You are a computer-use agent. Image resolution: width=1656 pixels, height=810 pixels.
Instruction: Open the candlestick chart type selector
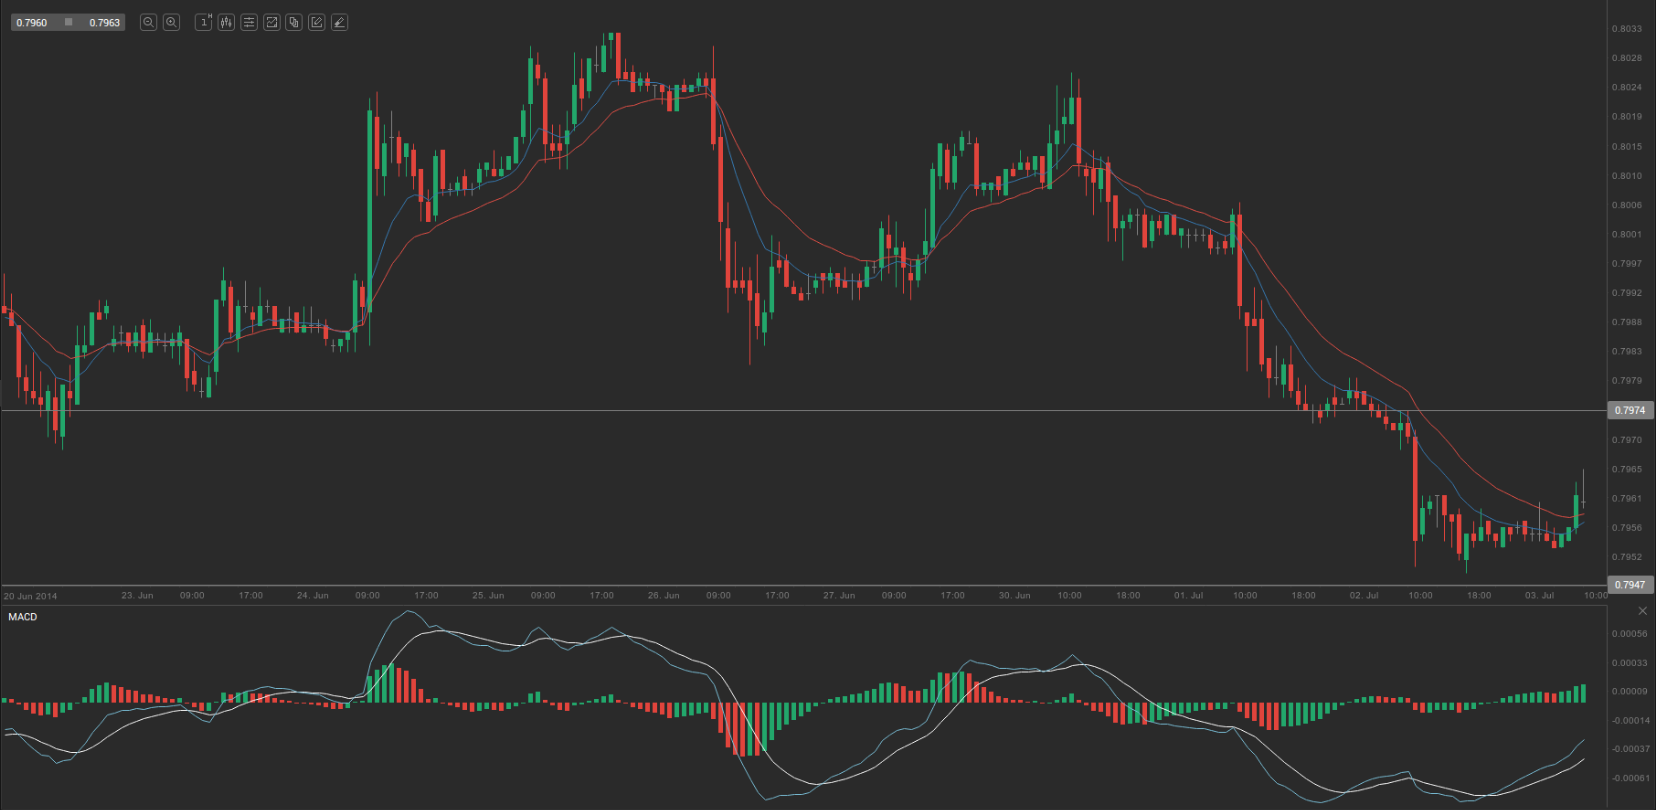coord(226,22)
